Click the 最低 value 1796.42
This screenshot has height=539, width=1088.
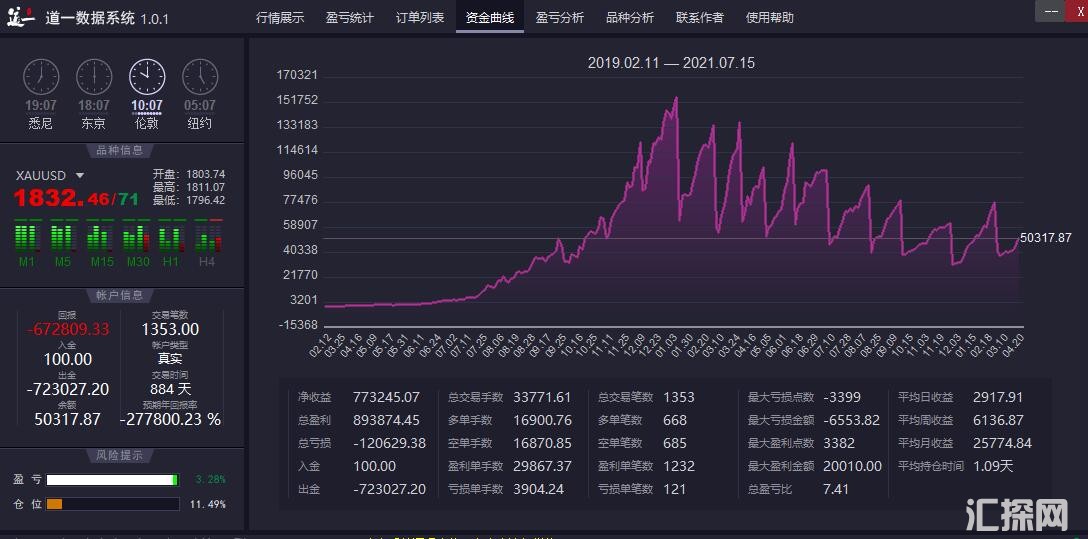pos(205,200)
